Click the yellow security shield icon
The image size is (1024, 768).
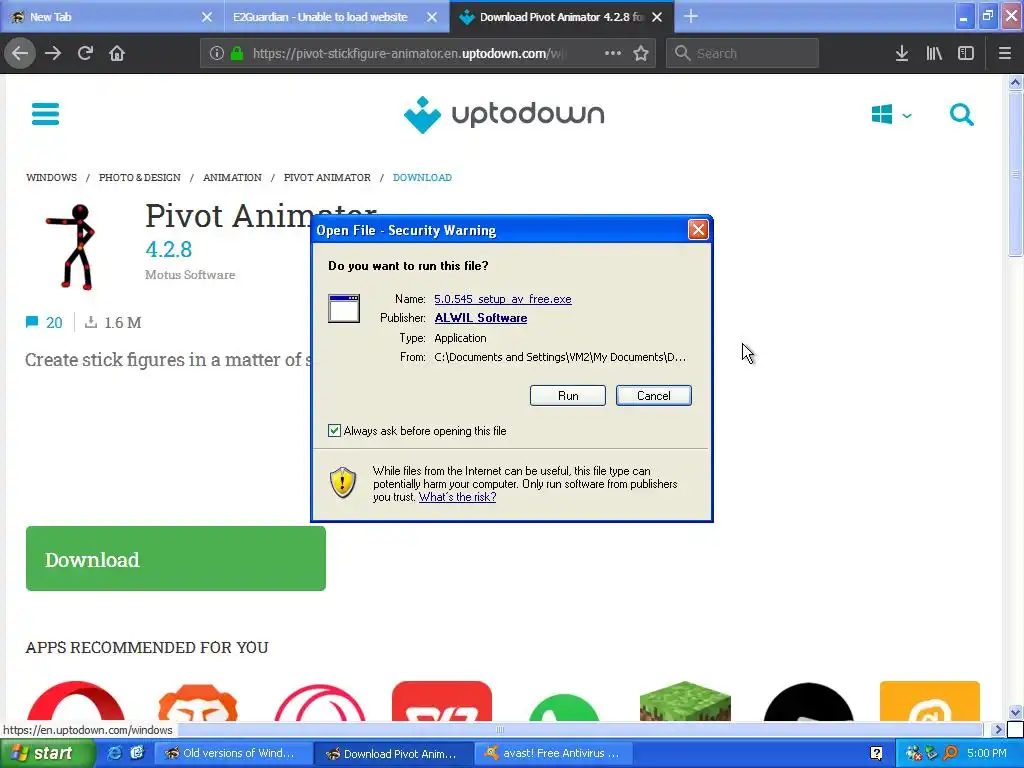click(342, 483)
